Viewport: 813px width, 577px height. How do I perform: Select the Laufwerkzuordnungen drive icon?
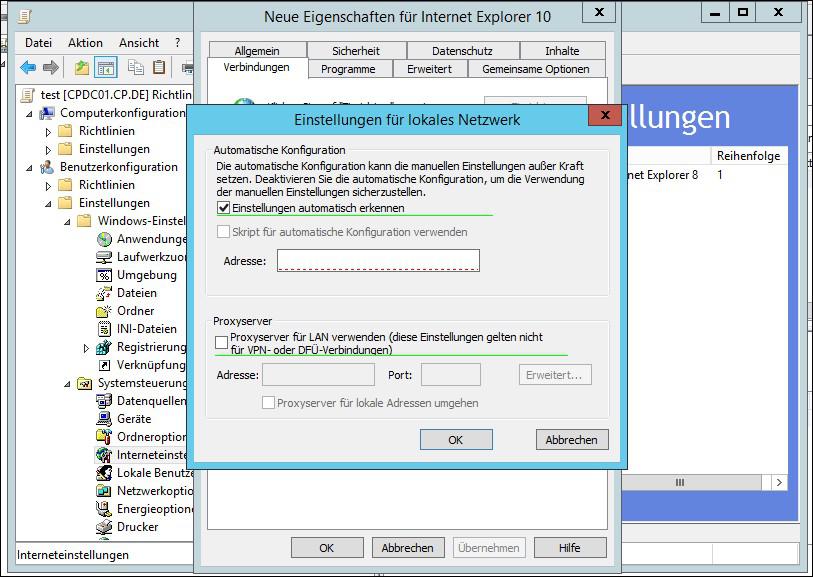pyautogui.click(x=104, y=257)
